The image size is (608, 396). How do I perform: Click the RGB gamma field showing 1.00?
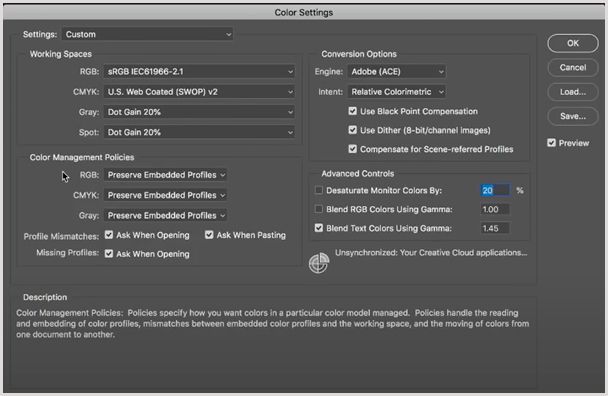495,209
